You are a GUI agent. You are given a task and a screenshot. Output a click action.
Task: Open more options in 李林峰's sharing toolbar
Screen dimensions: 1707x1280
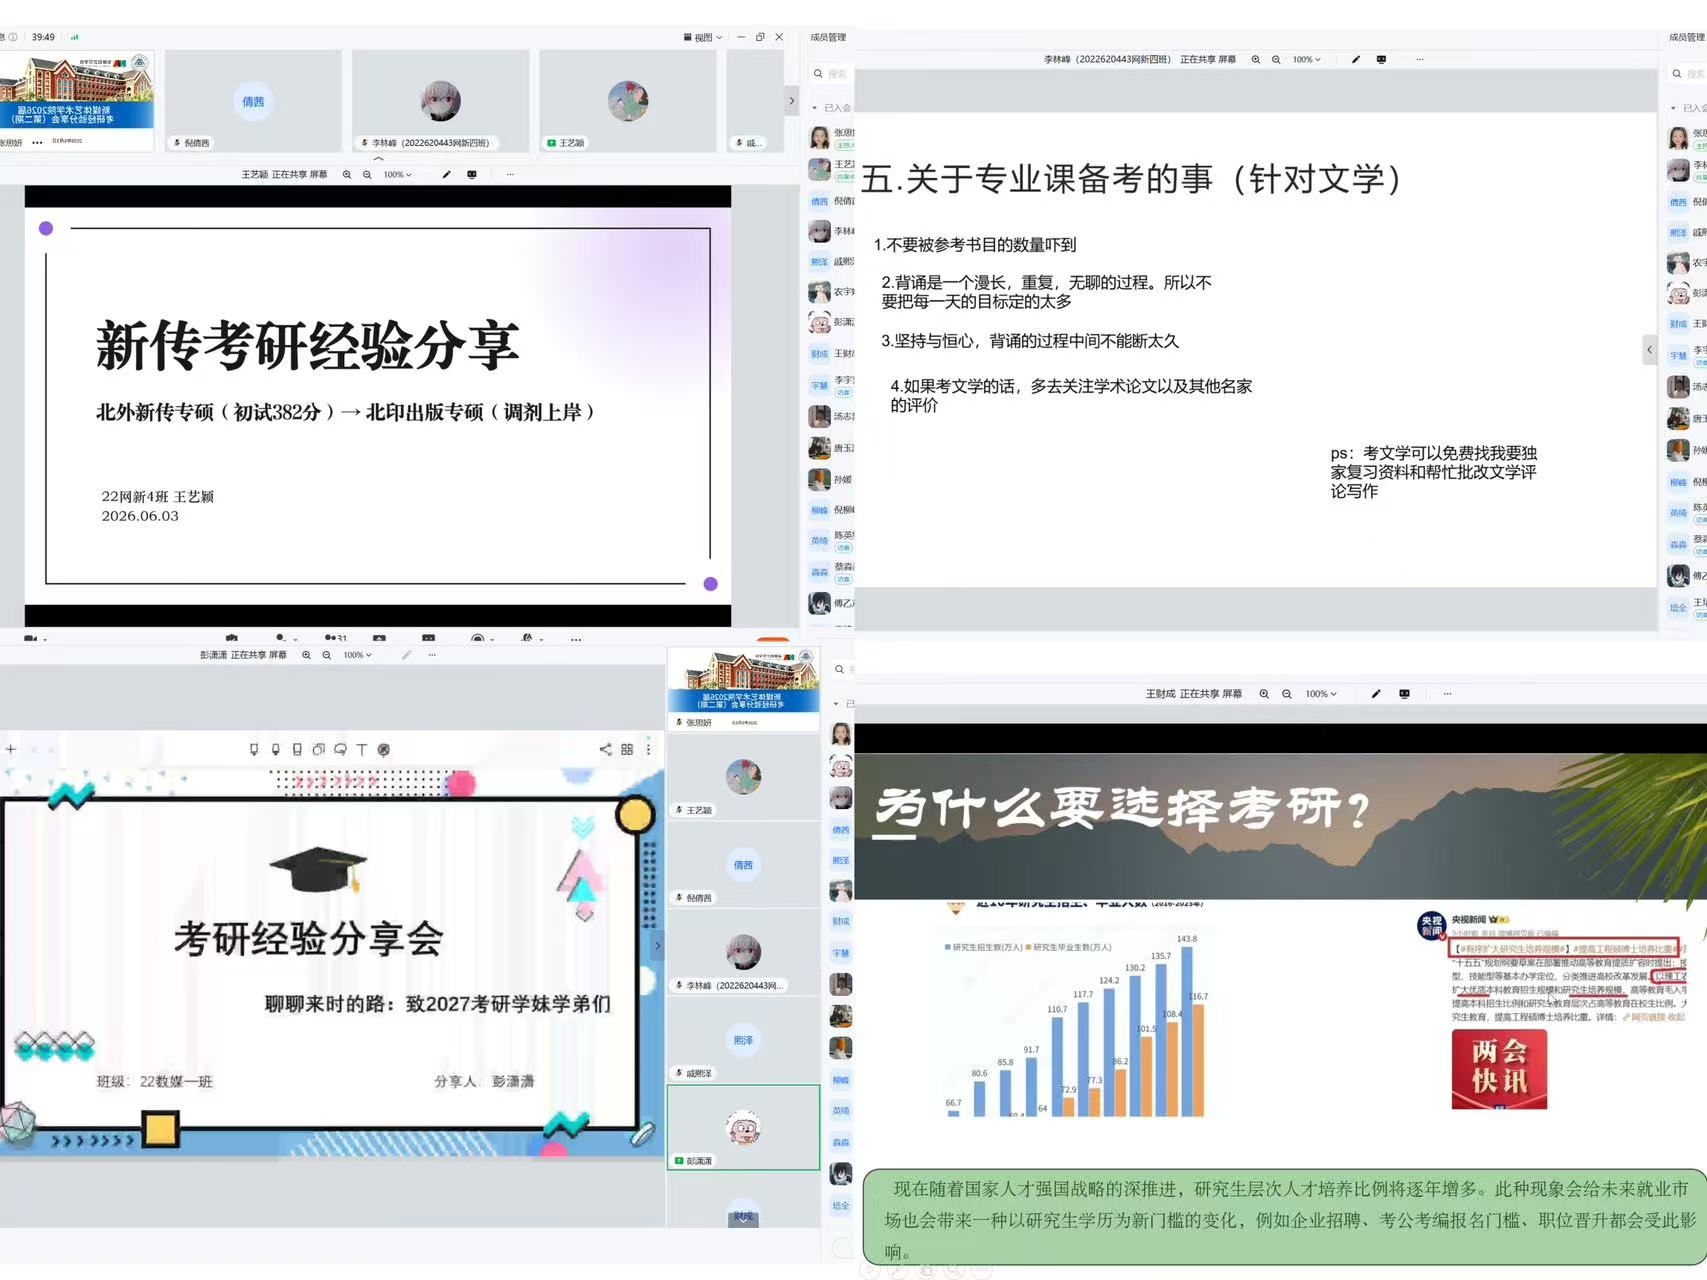[1419, 59]
